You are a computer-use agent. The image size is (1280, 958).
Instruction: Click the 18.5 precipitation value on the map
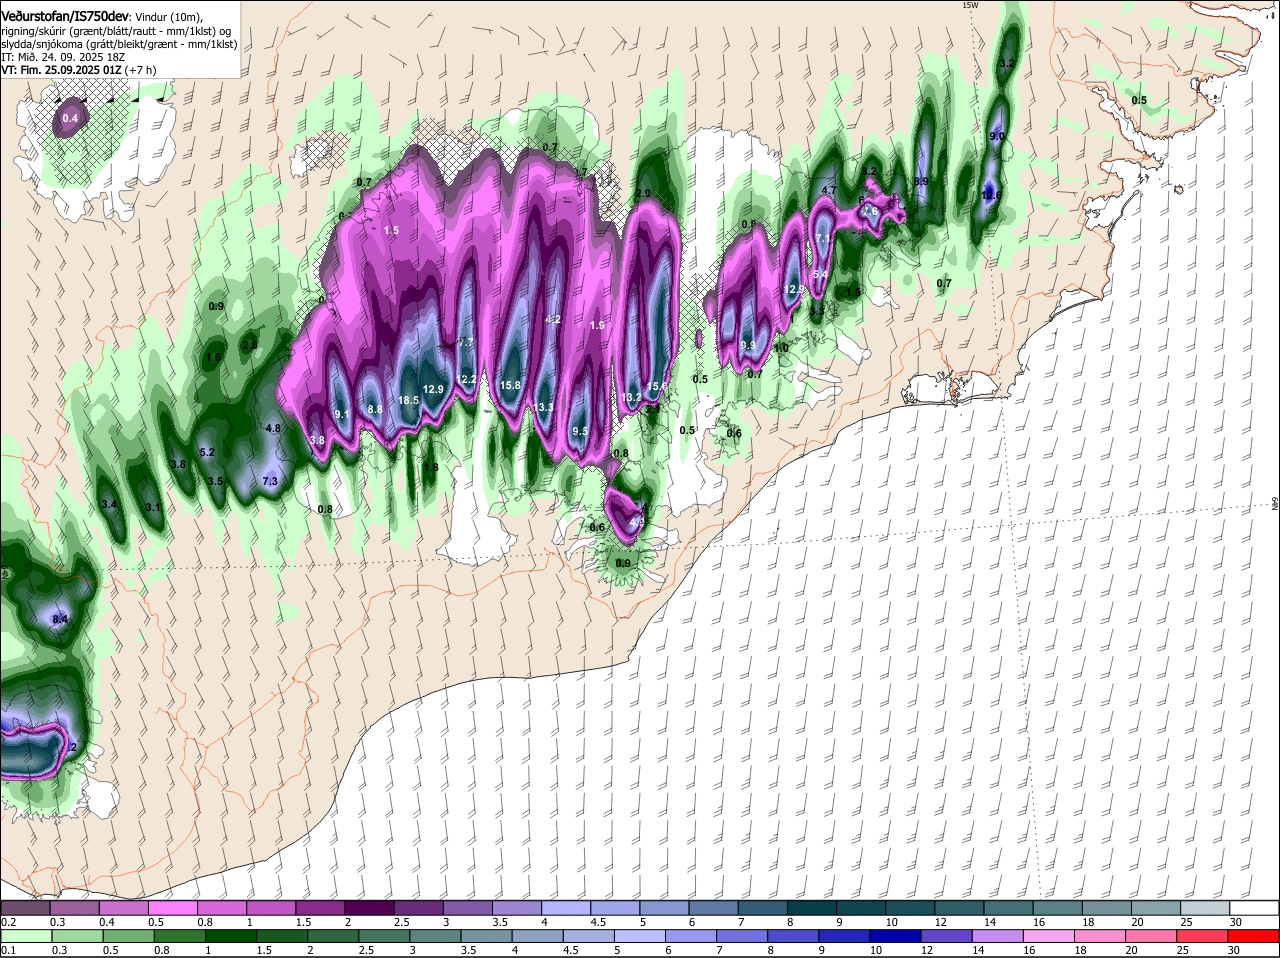click(x=408, y=400)
